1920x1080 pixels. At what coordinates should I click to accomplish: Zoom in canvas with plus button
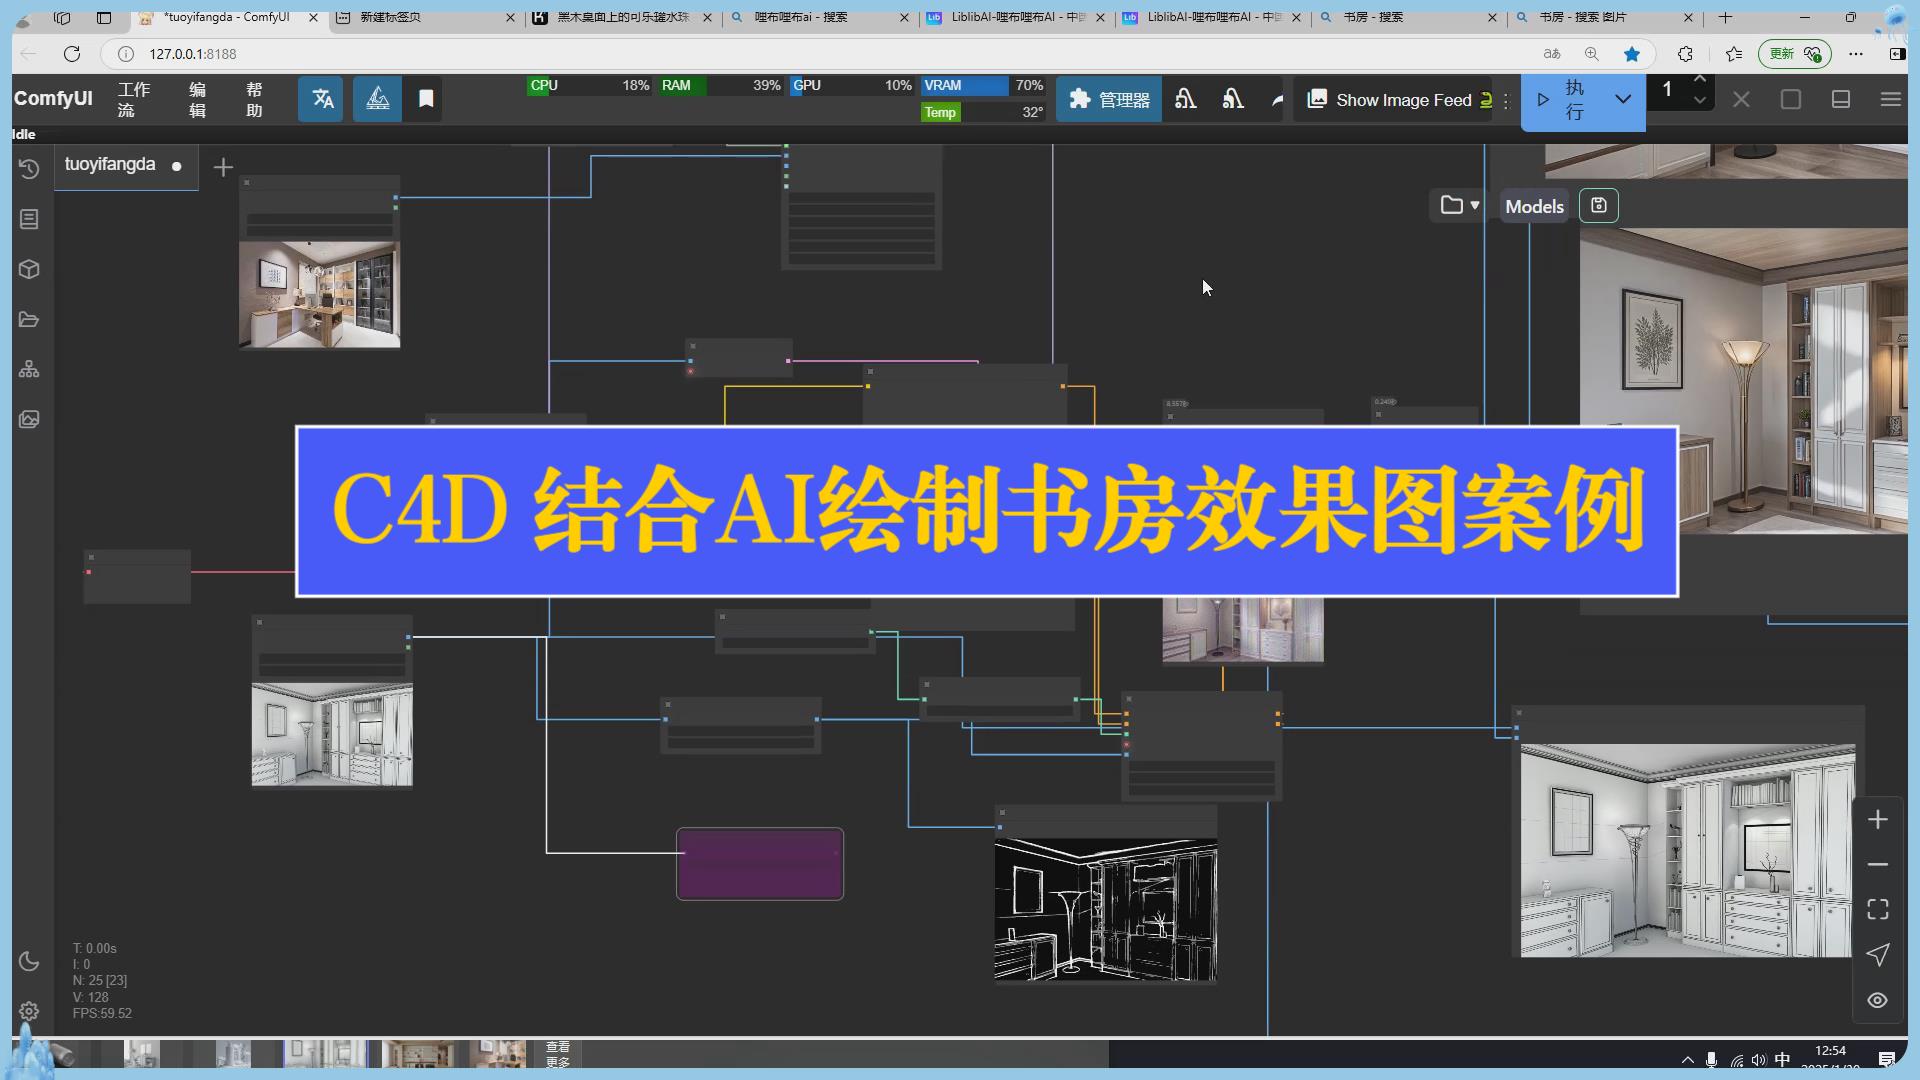point(1878,820)
